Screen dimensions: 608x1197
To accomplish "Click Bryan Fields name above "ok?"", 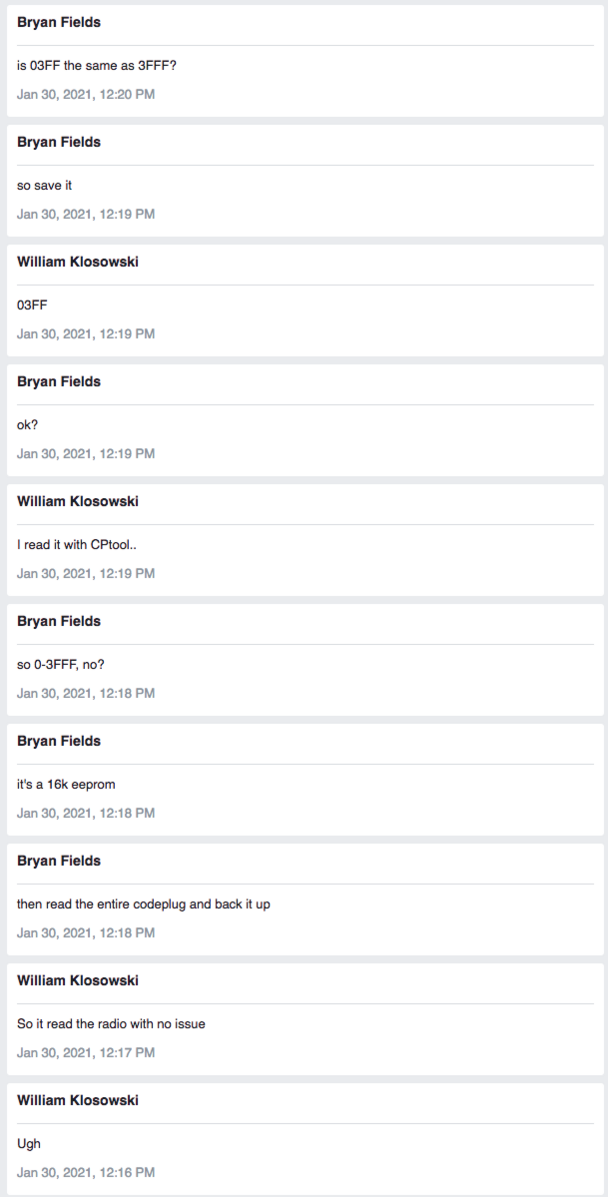I will (59, 382).
